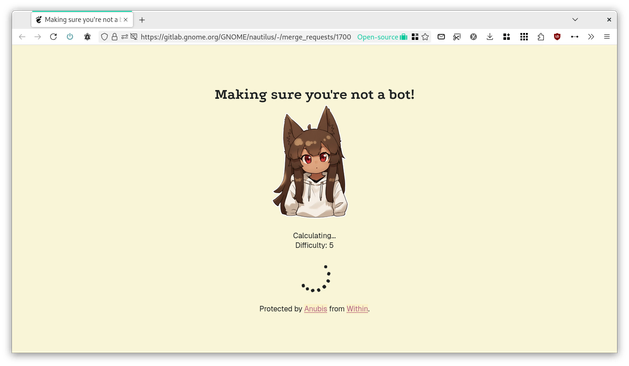This screenshot has width=629, height=366.
Task: Show more tools overflow chevrons
Action: pyautogui.click(x=591, y=37)
